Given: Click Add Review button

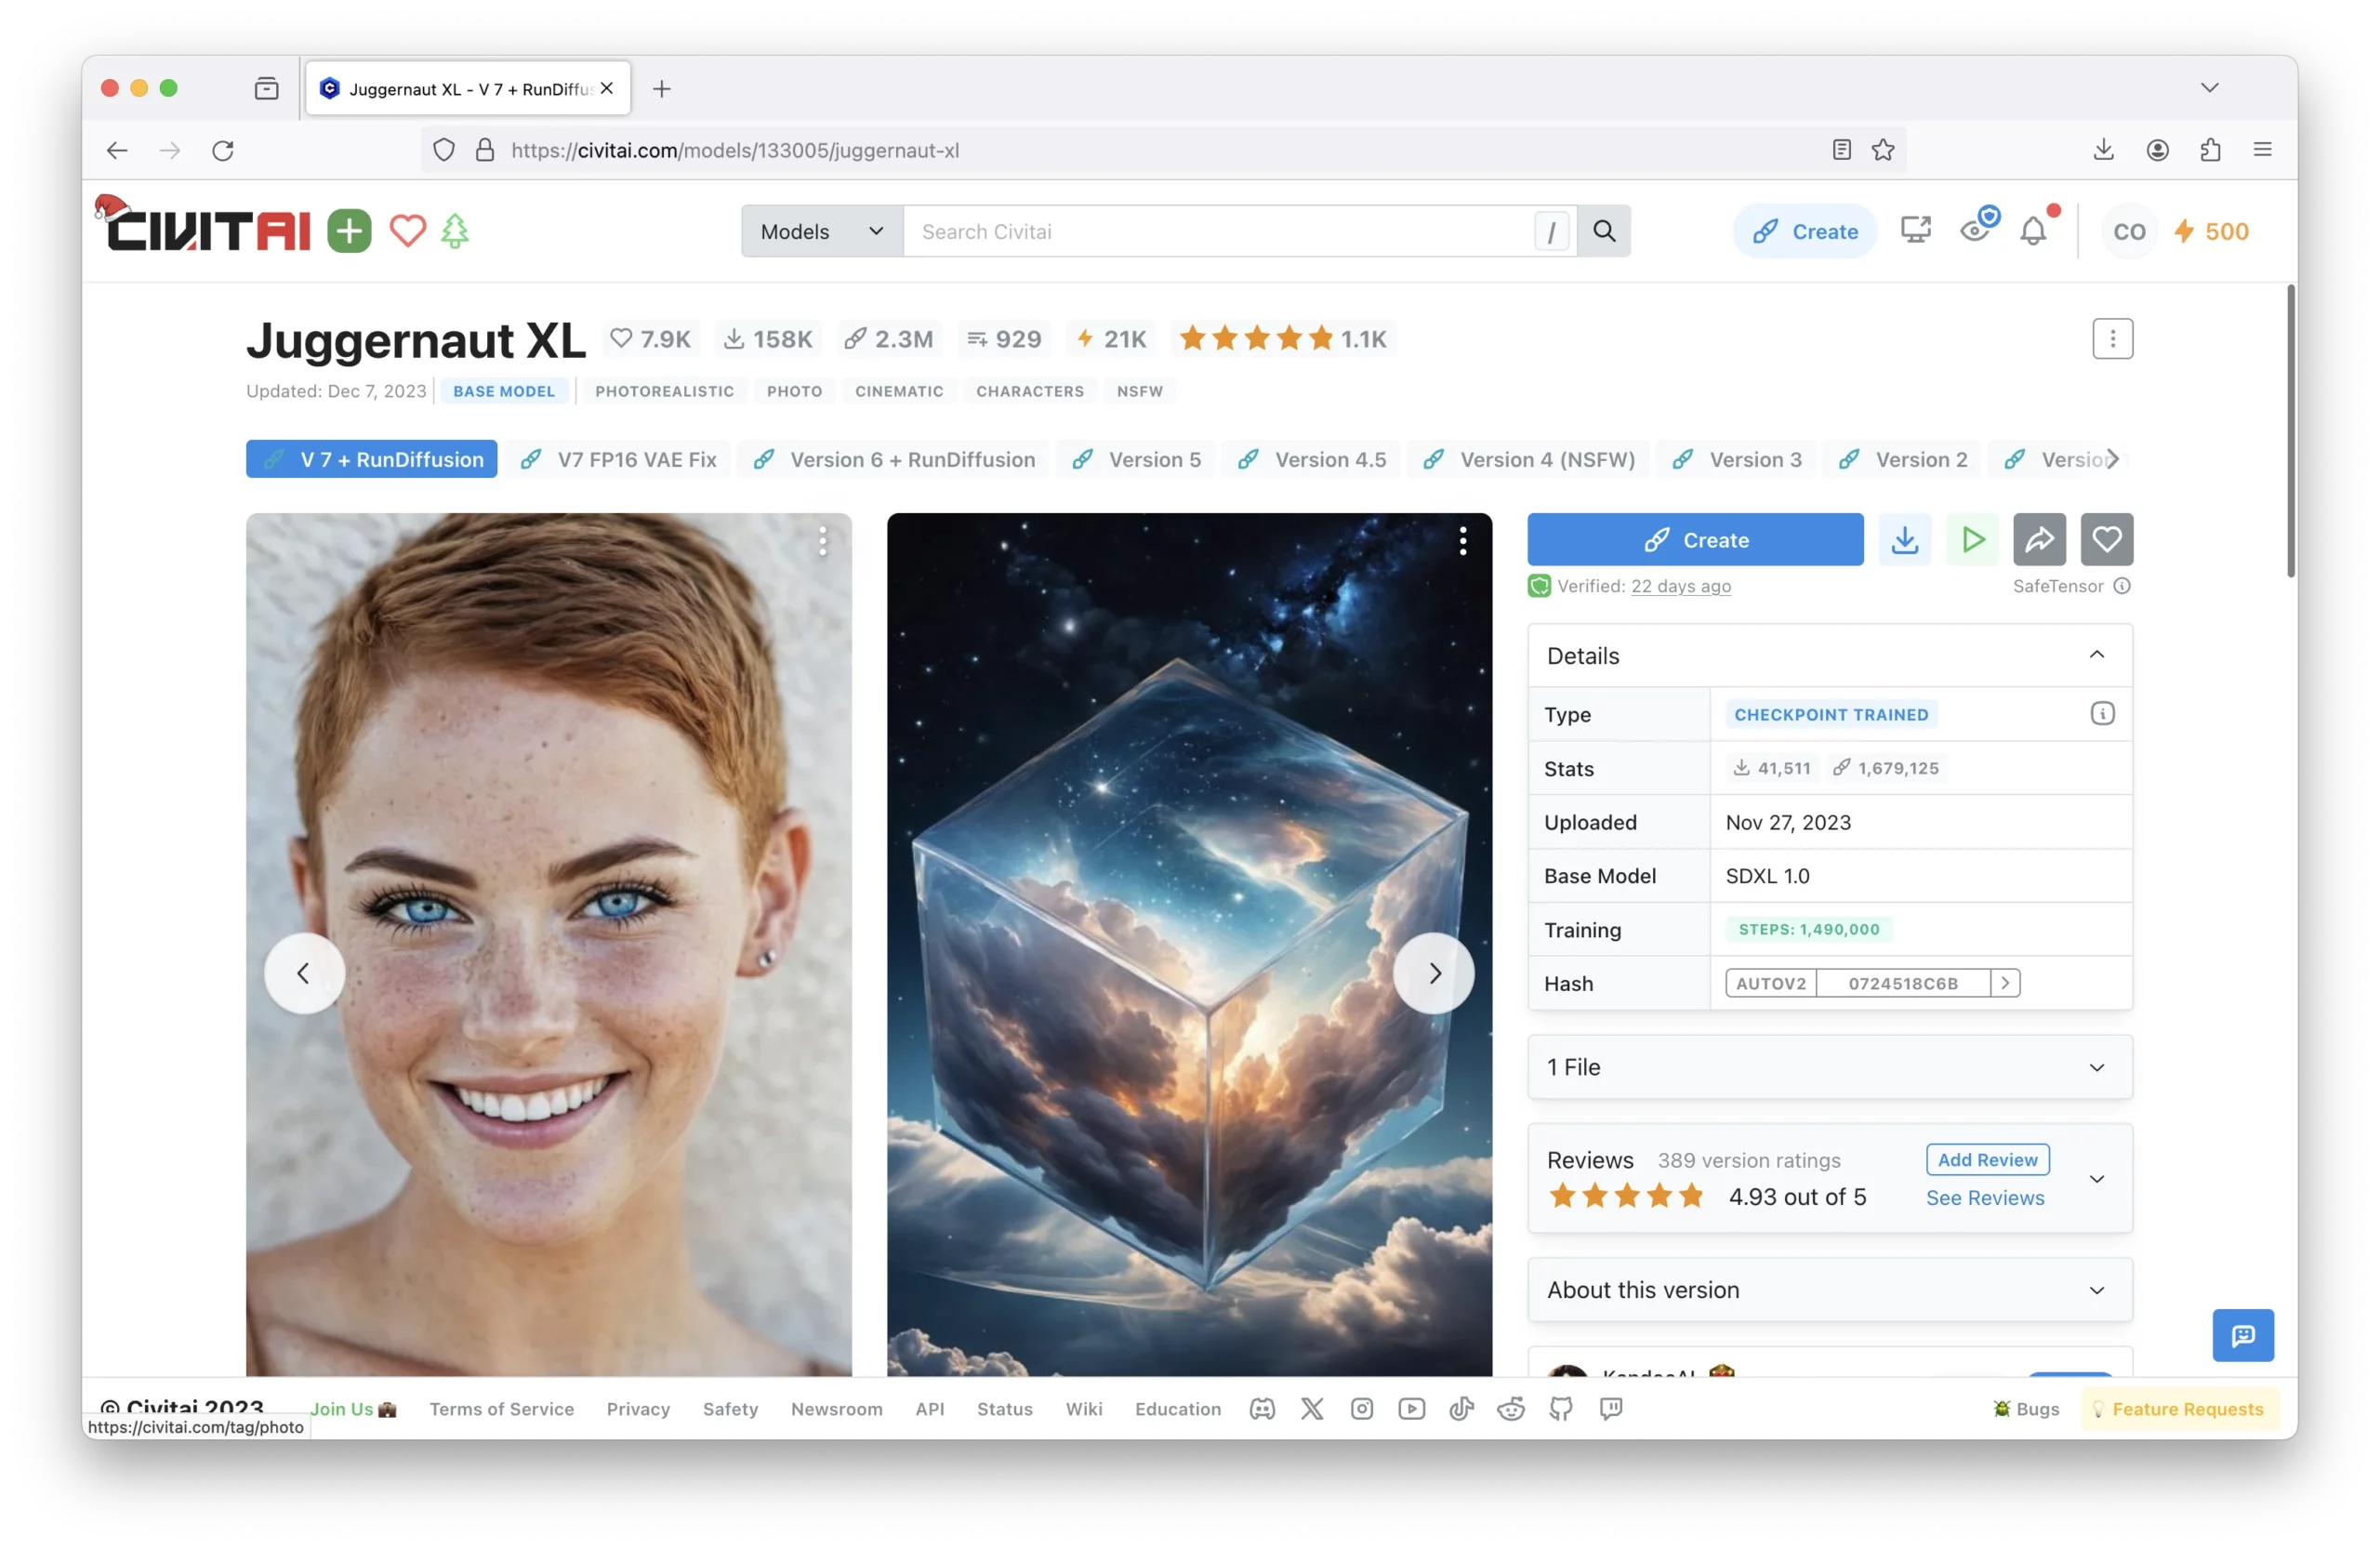Looking at the screenshot, I should [1987, 1160].
